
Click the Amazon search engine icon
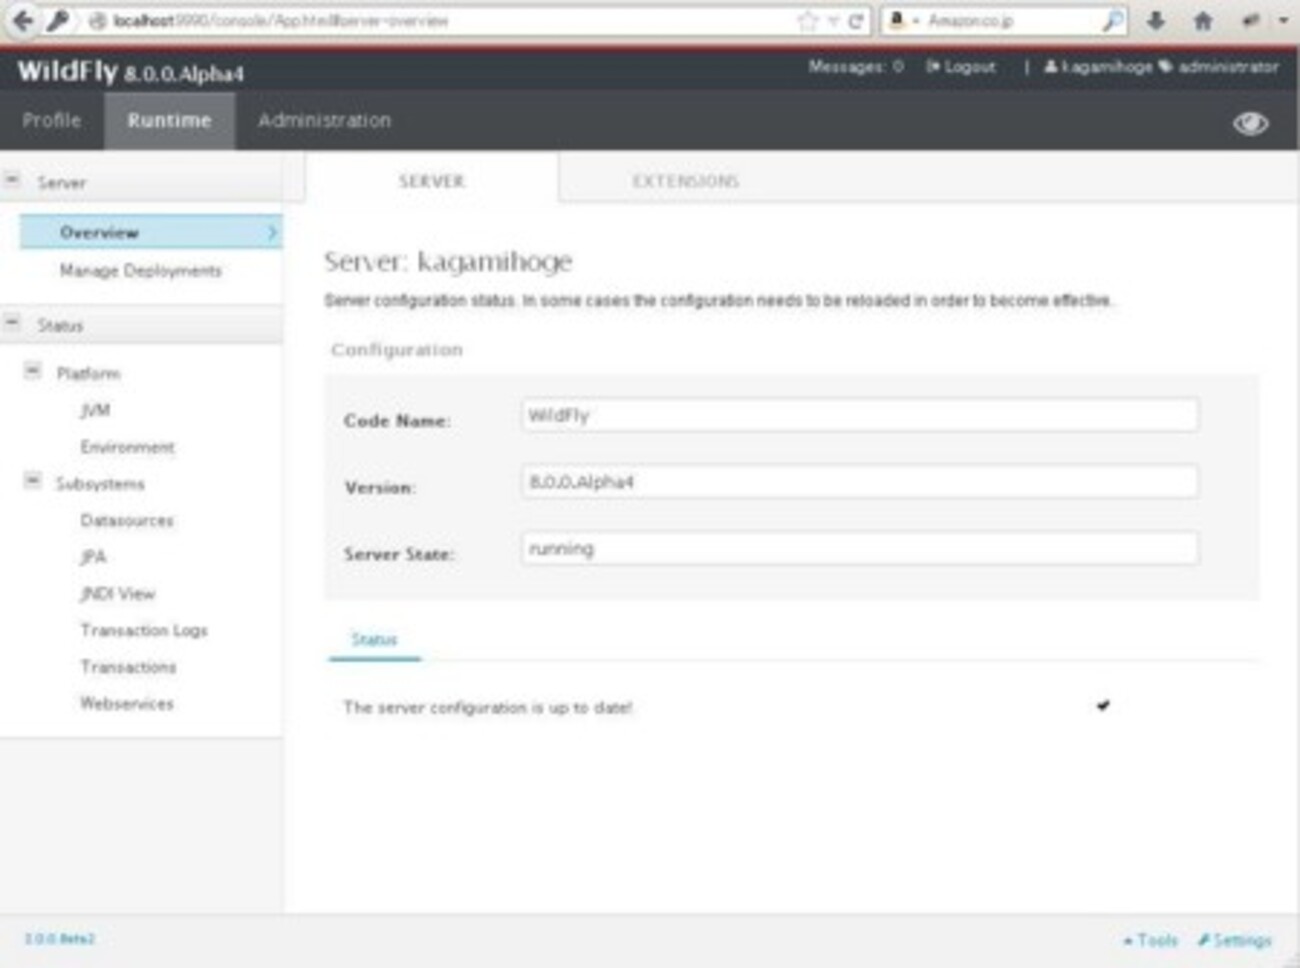pyautogui.click(x=897, y=20)
